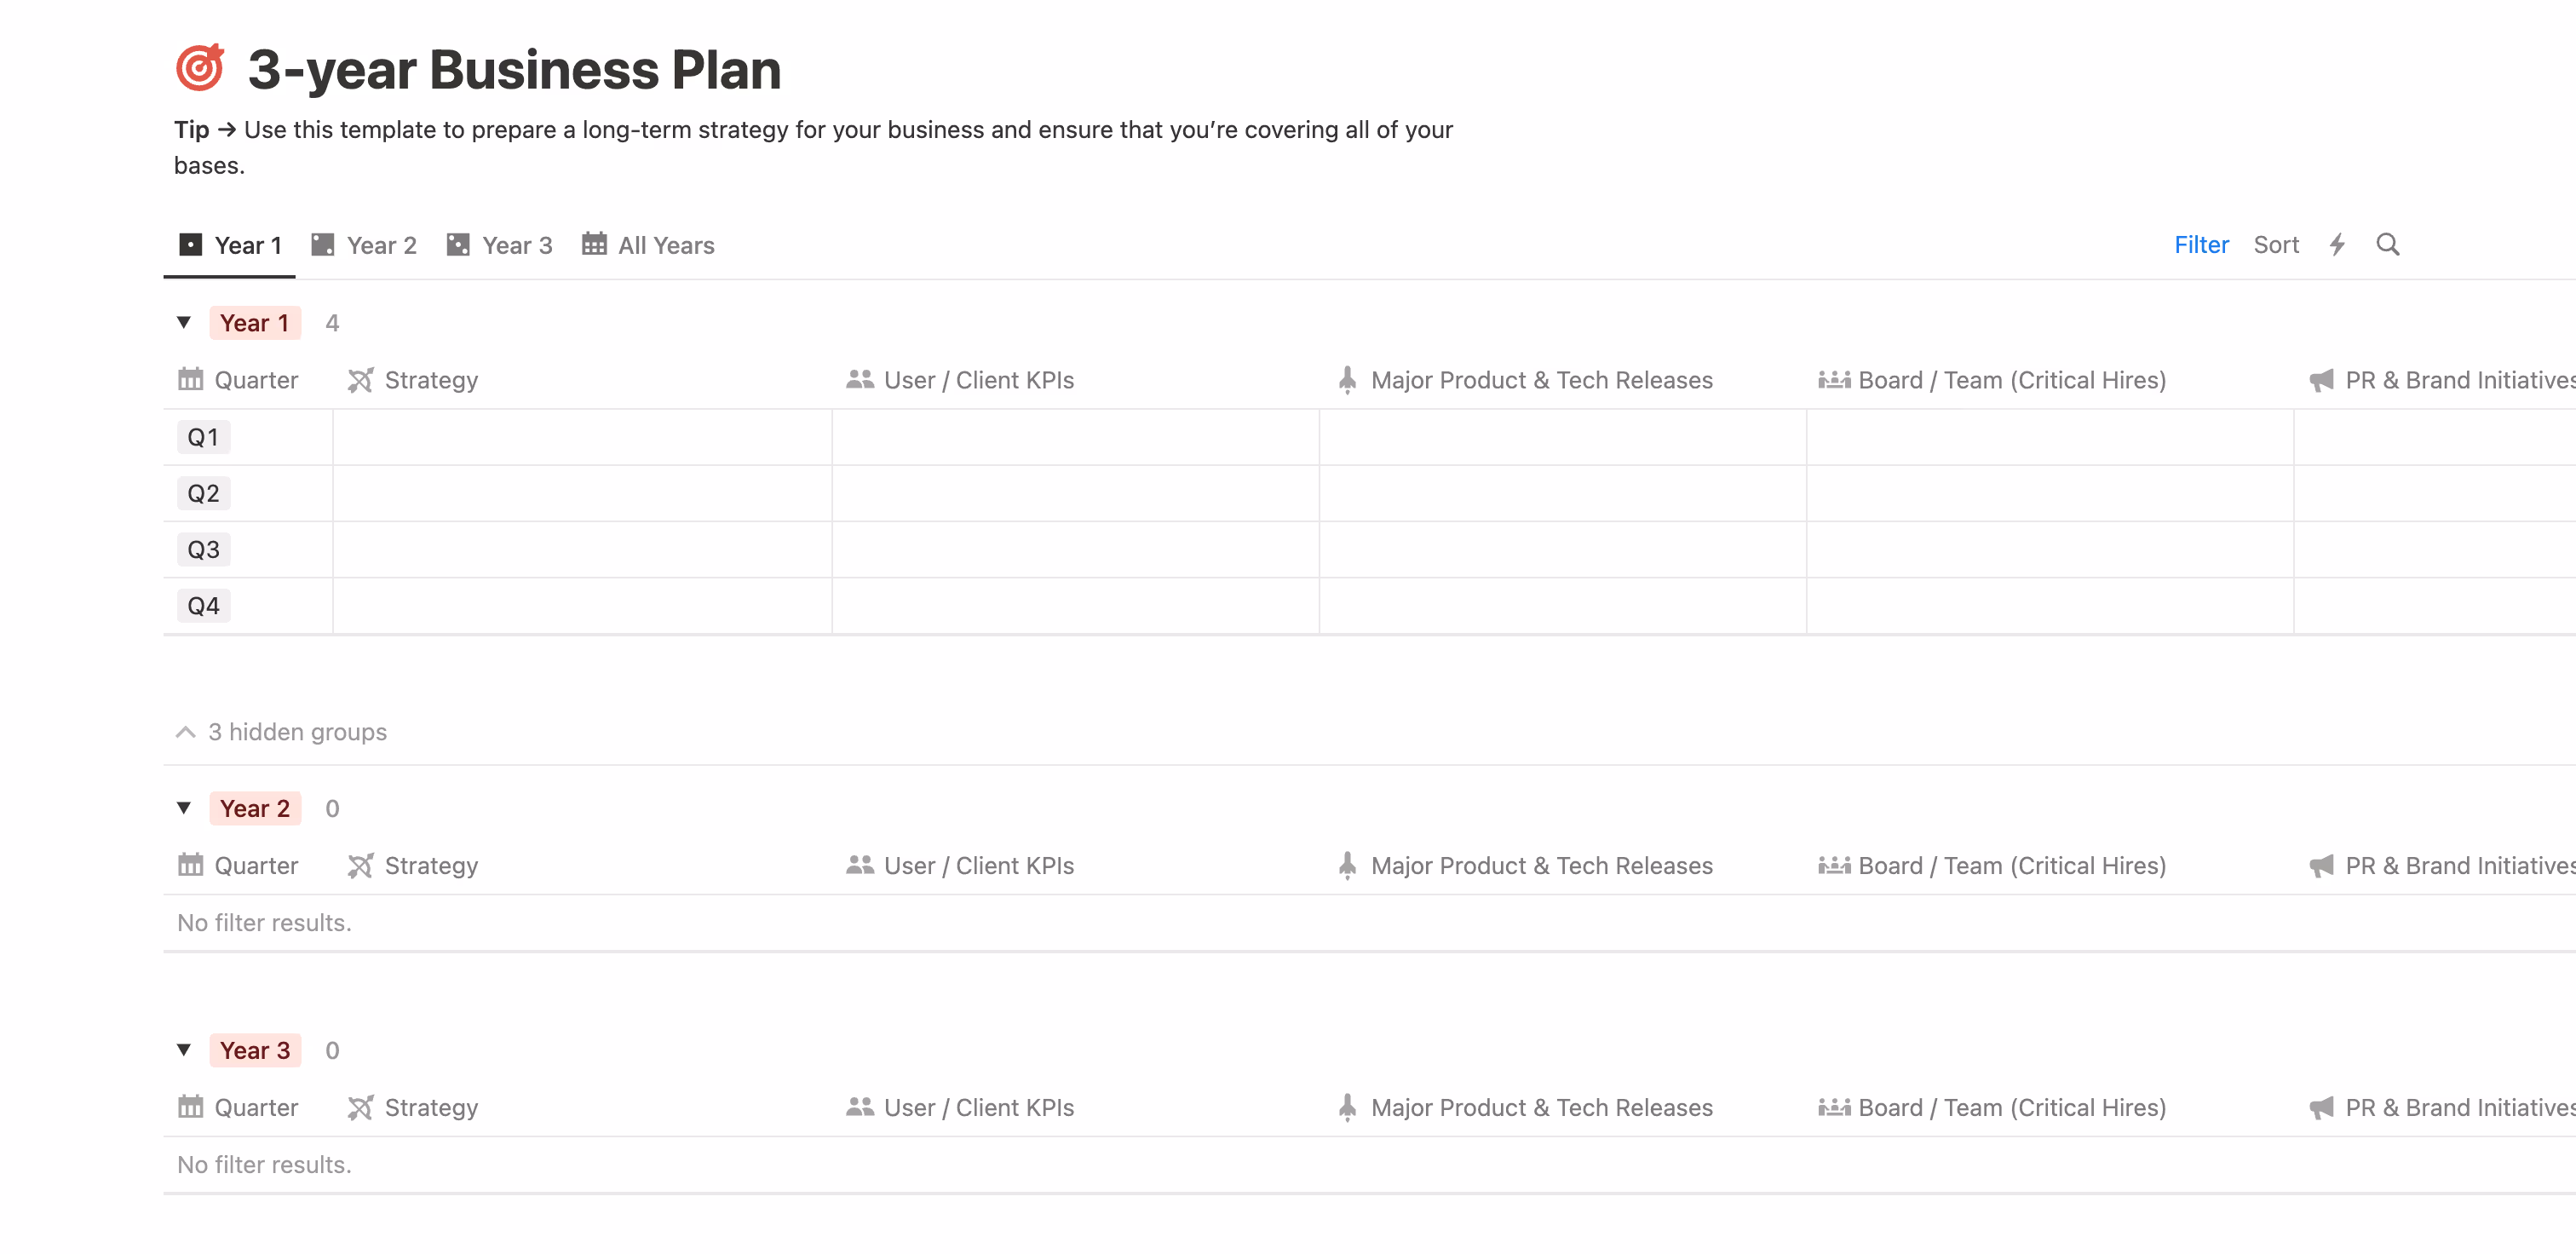The width and height of the screenshot is (2576, 1254).
Task: Click the team icon beside Board / Team header
Action: point(1835,380)
